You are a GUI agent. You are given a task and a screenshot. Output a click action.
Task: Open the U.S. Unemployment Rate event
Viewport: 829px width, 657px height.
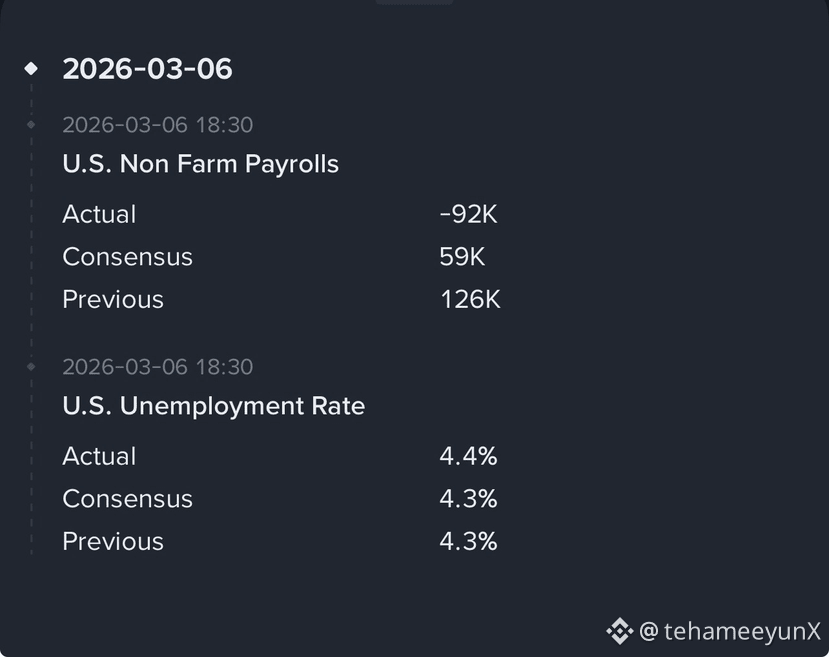[214, 406]
